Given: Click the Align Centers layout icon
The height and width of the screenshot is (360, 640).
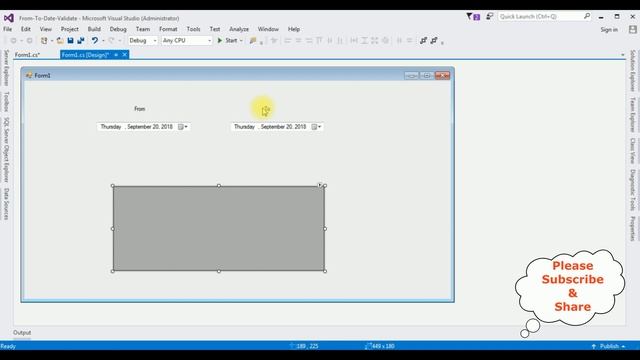Looking at the screenshot, I should (x=298, y=40).
